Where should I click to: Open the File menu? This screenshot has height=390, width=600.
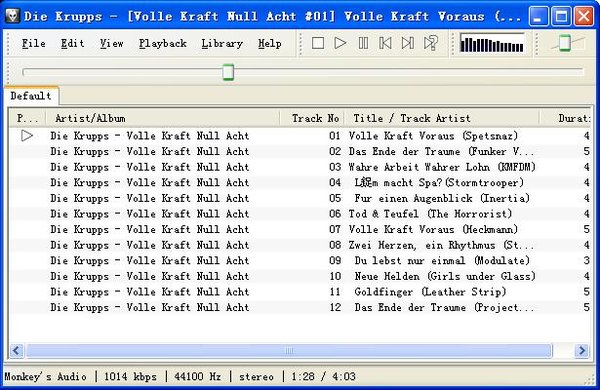tap(33, 44)
